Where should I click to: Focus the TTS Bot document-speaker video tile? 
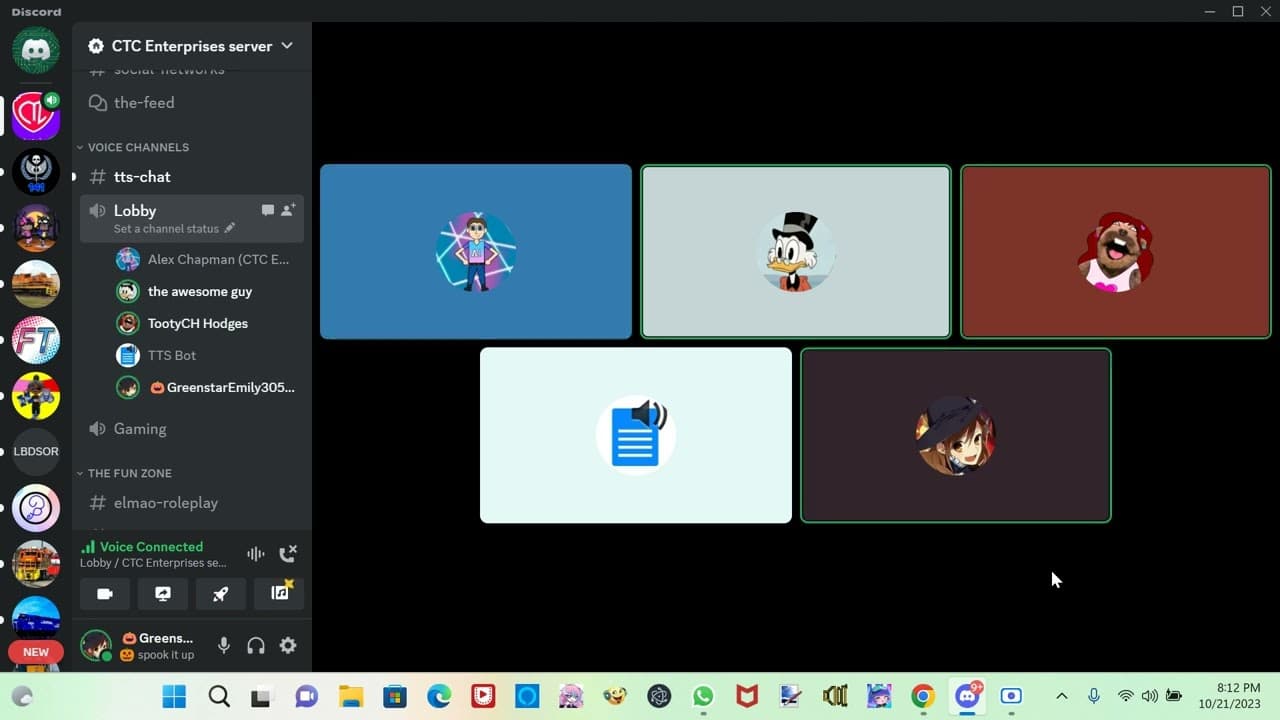636,435
